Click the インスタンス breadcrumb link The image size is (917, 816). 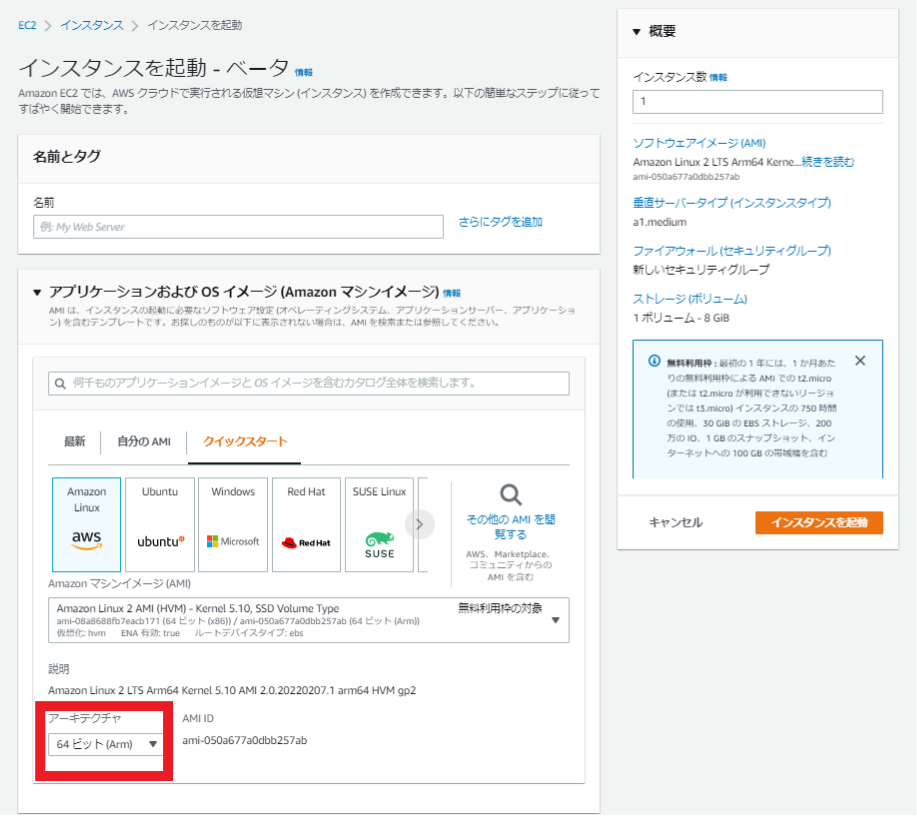pos(92,25)
